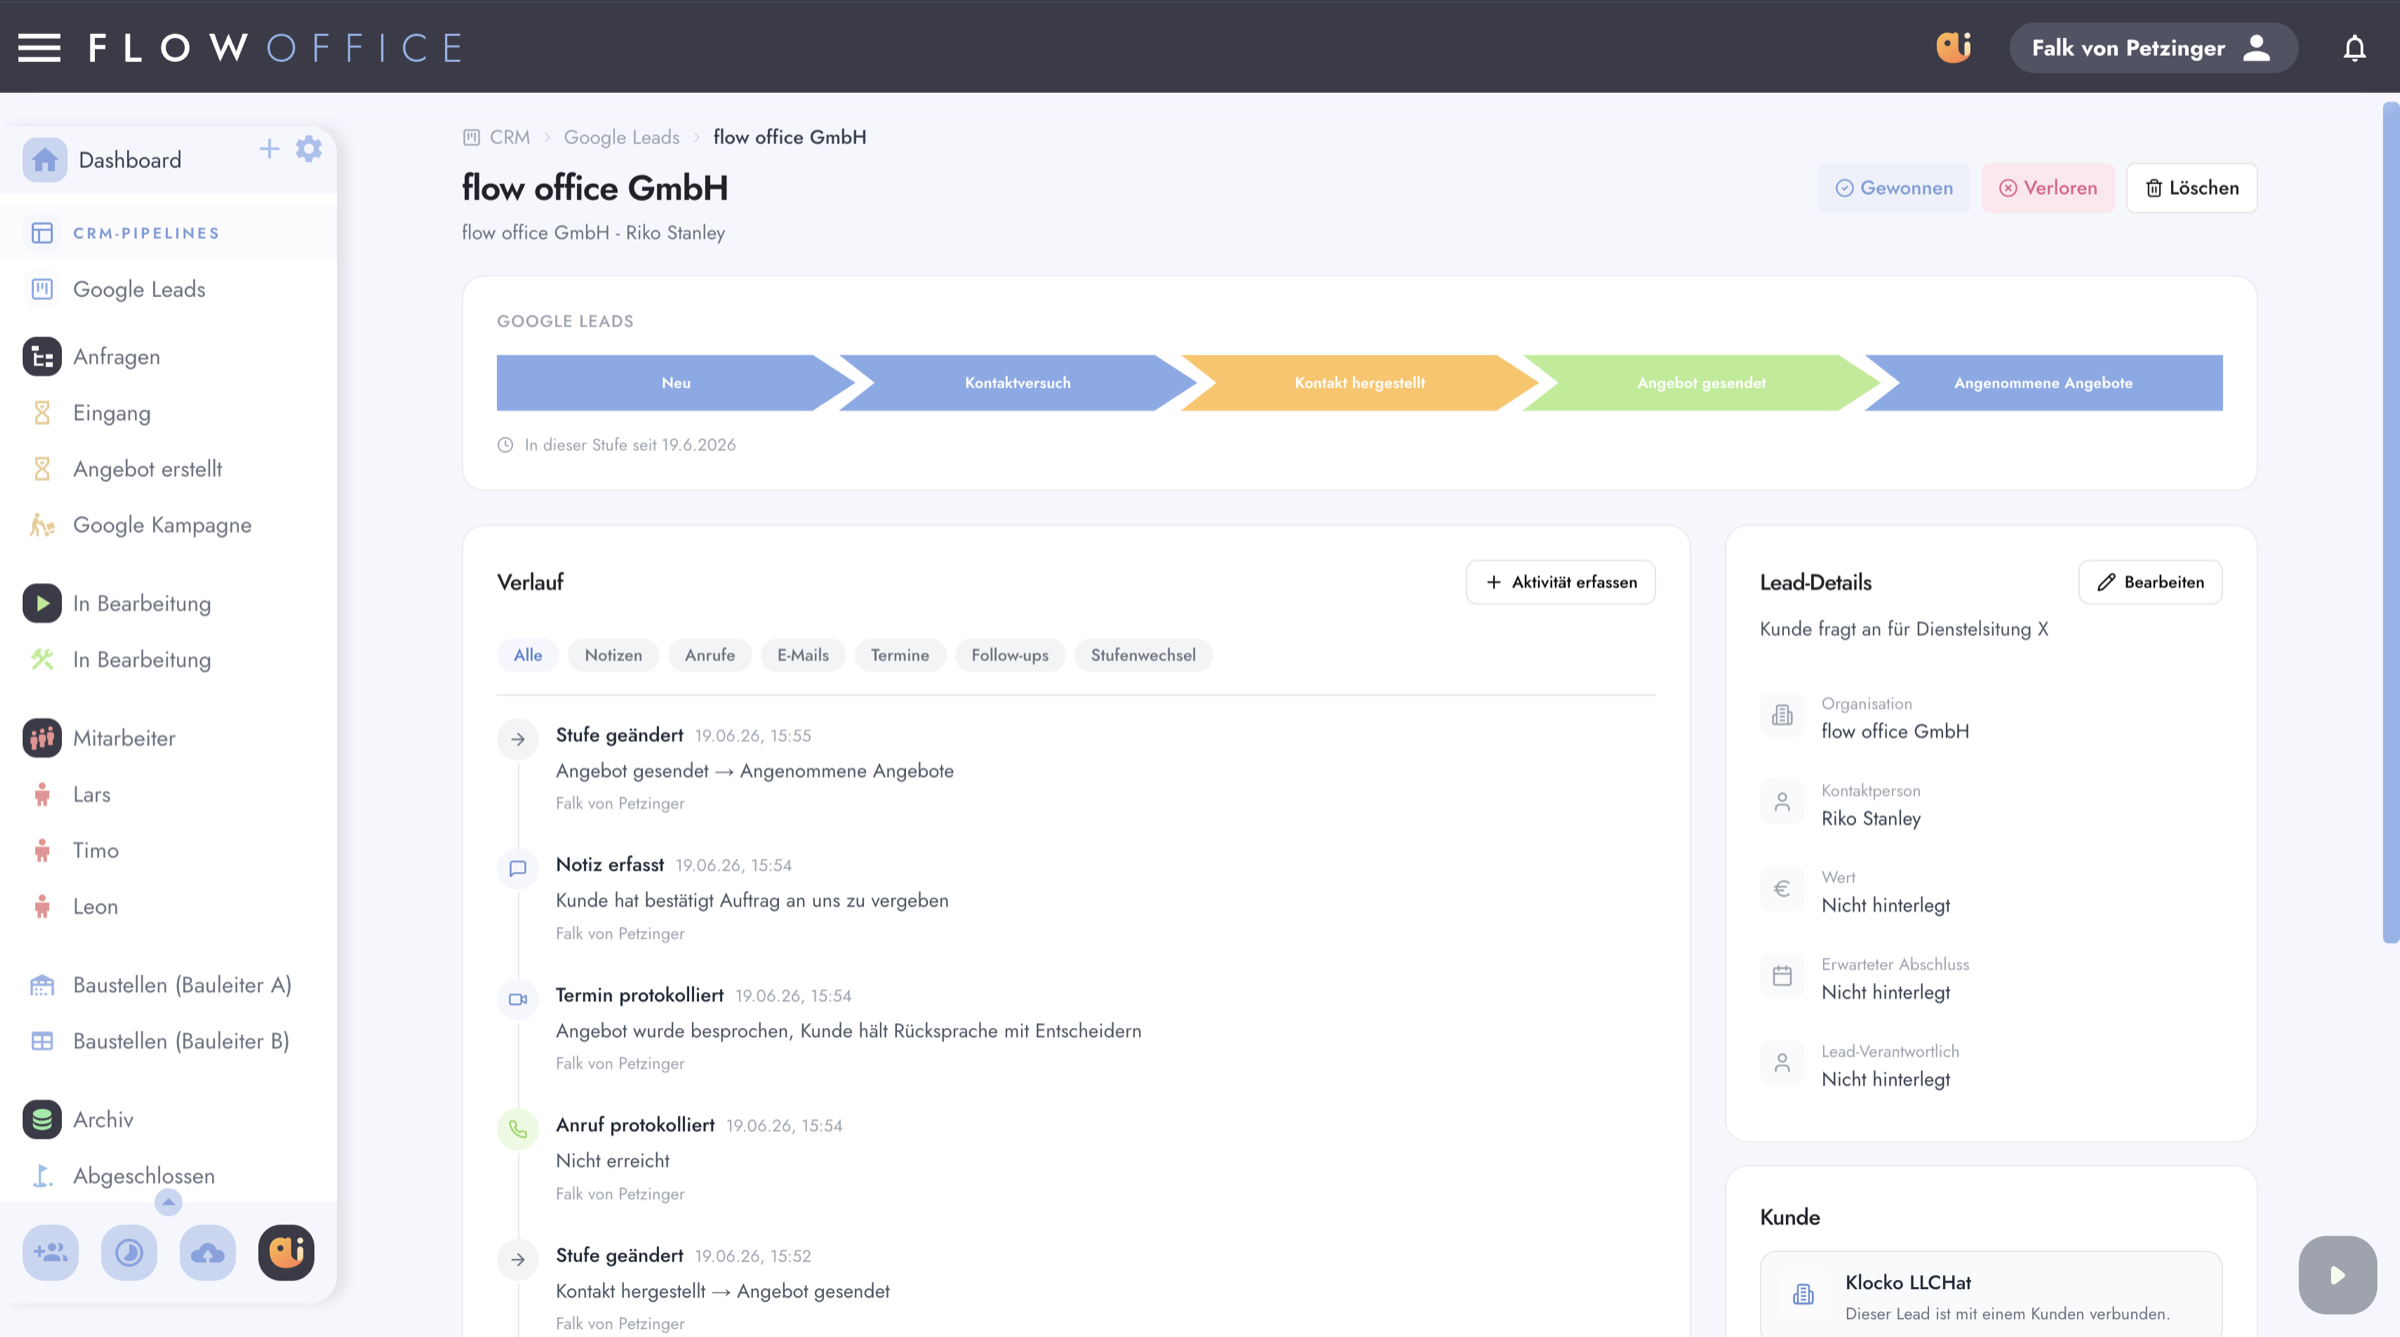
Task: Click video icon of Termin protokolliert entry
Action: (518, 999)
